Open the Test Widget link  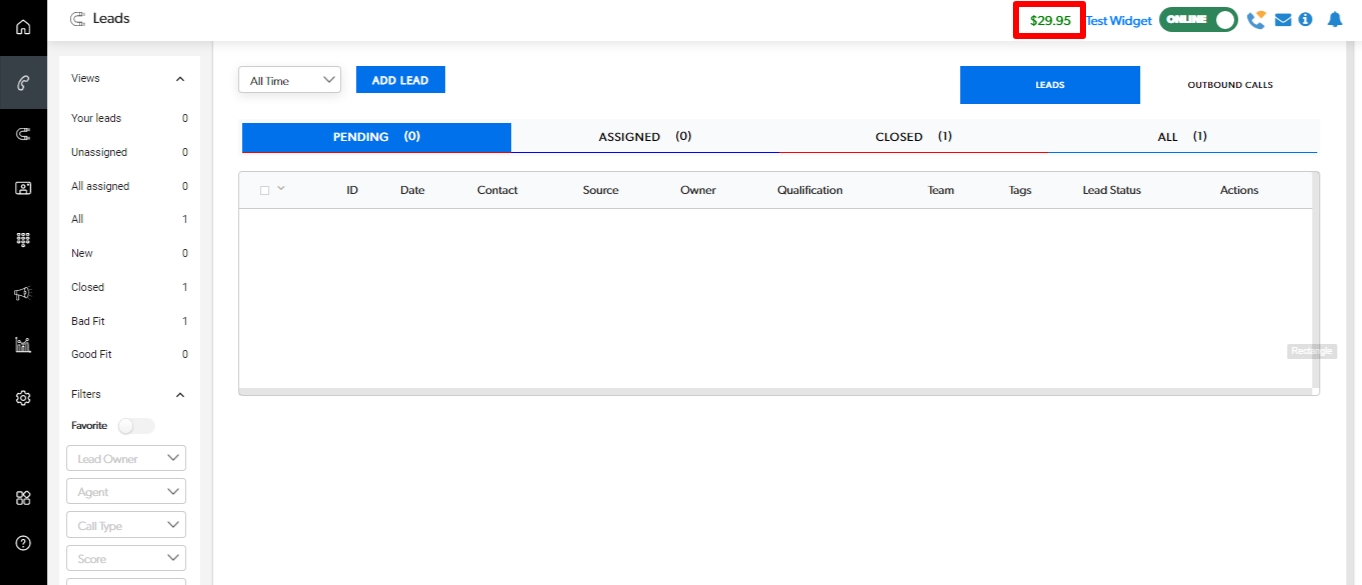point(1118,21)
